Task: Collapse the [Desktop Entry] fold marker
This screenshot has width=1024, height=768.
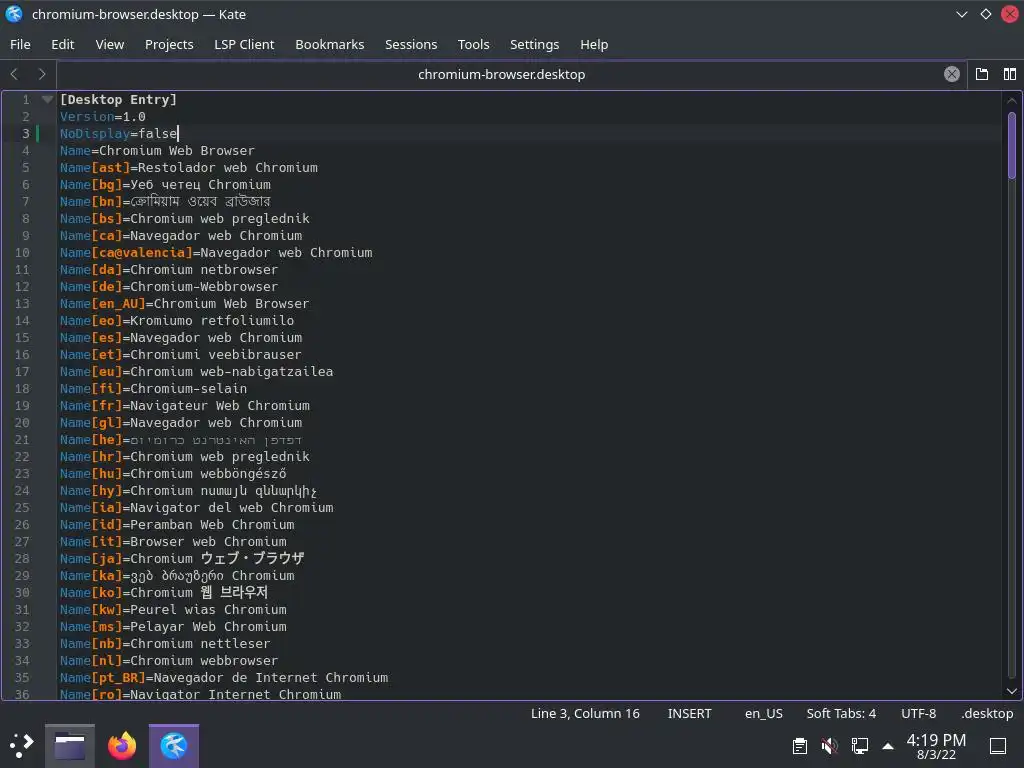Action: click(x=47, y=99)
